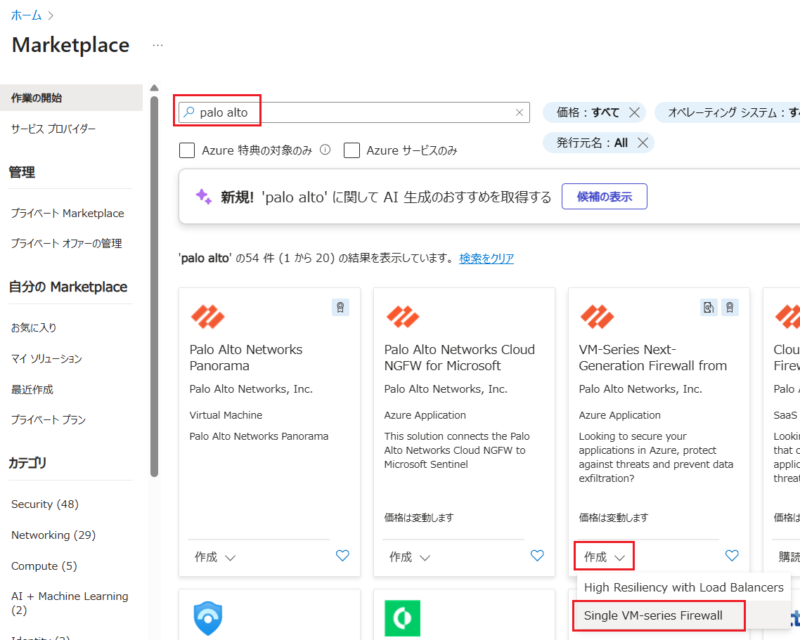Open お気に入り in sidebar

click(x=34, y=328)
